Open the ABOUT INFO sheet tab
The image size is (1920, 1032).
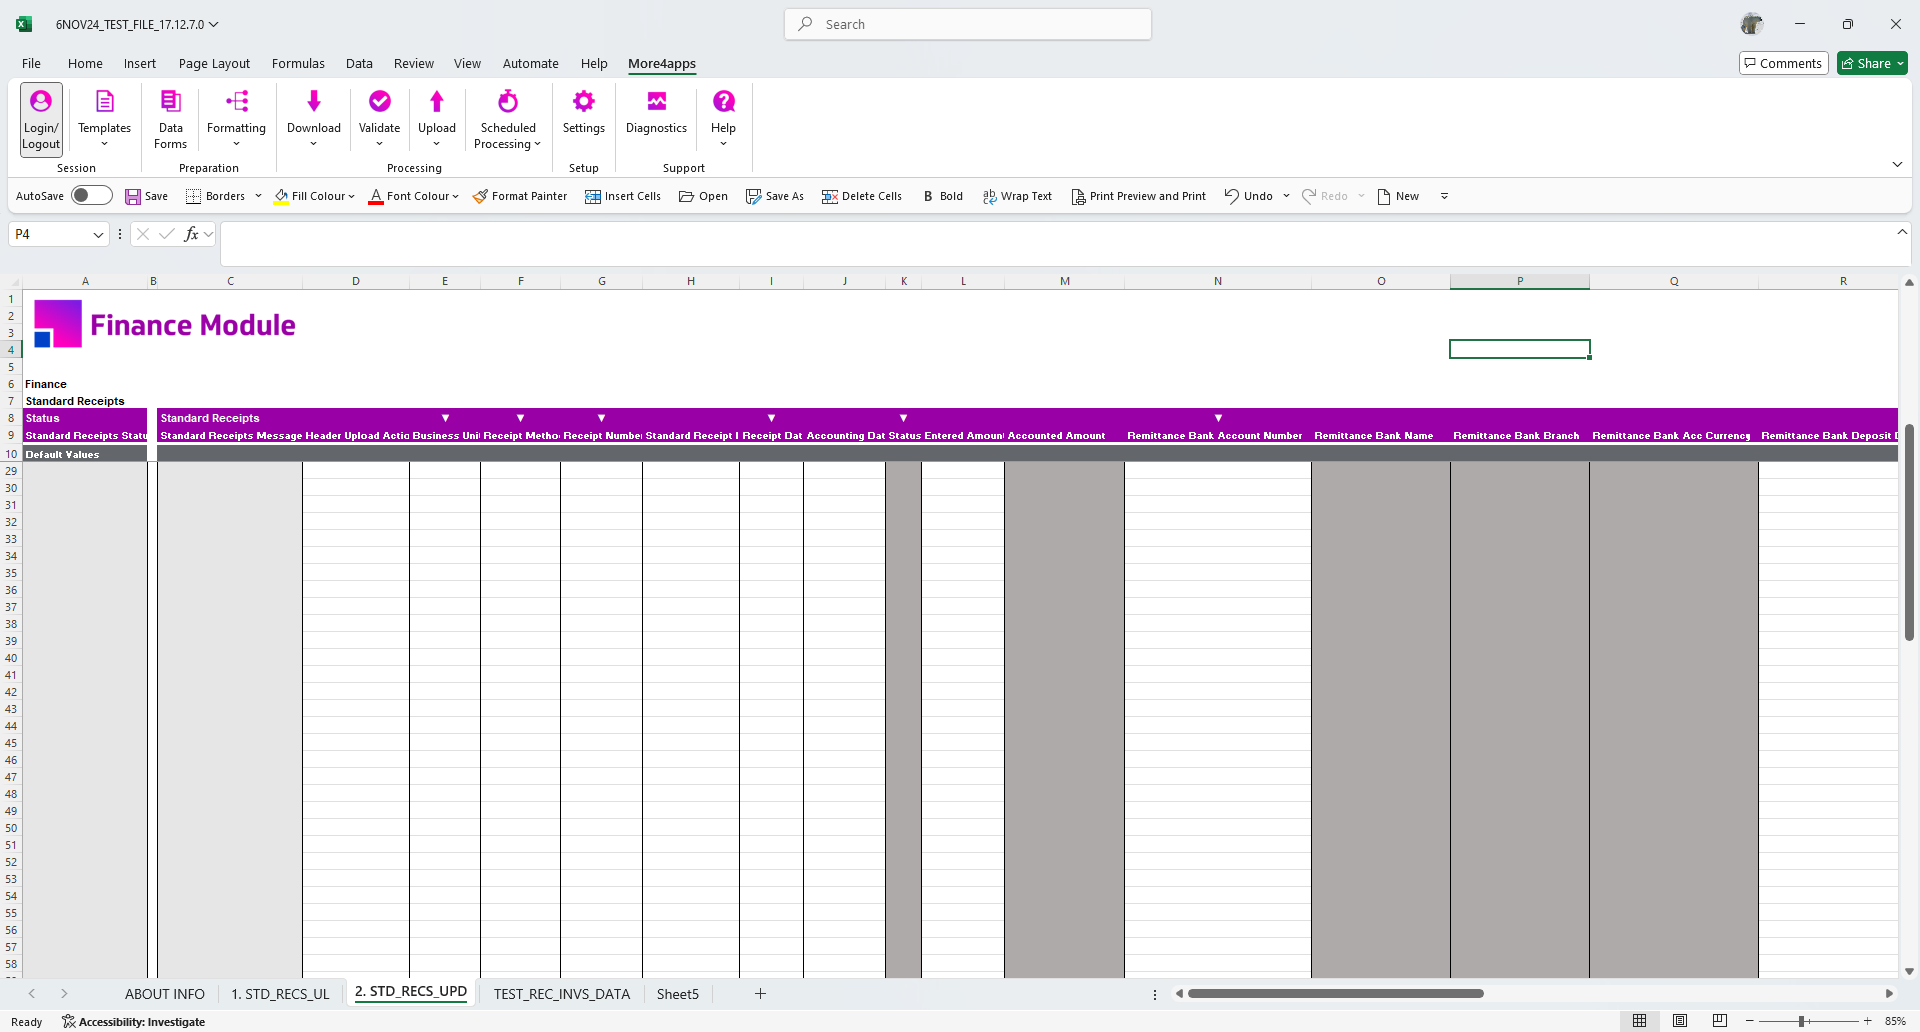coord(165,994)
